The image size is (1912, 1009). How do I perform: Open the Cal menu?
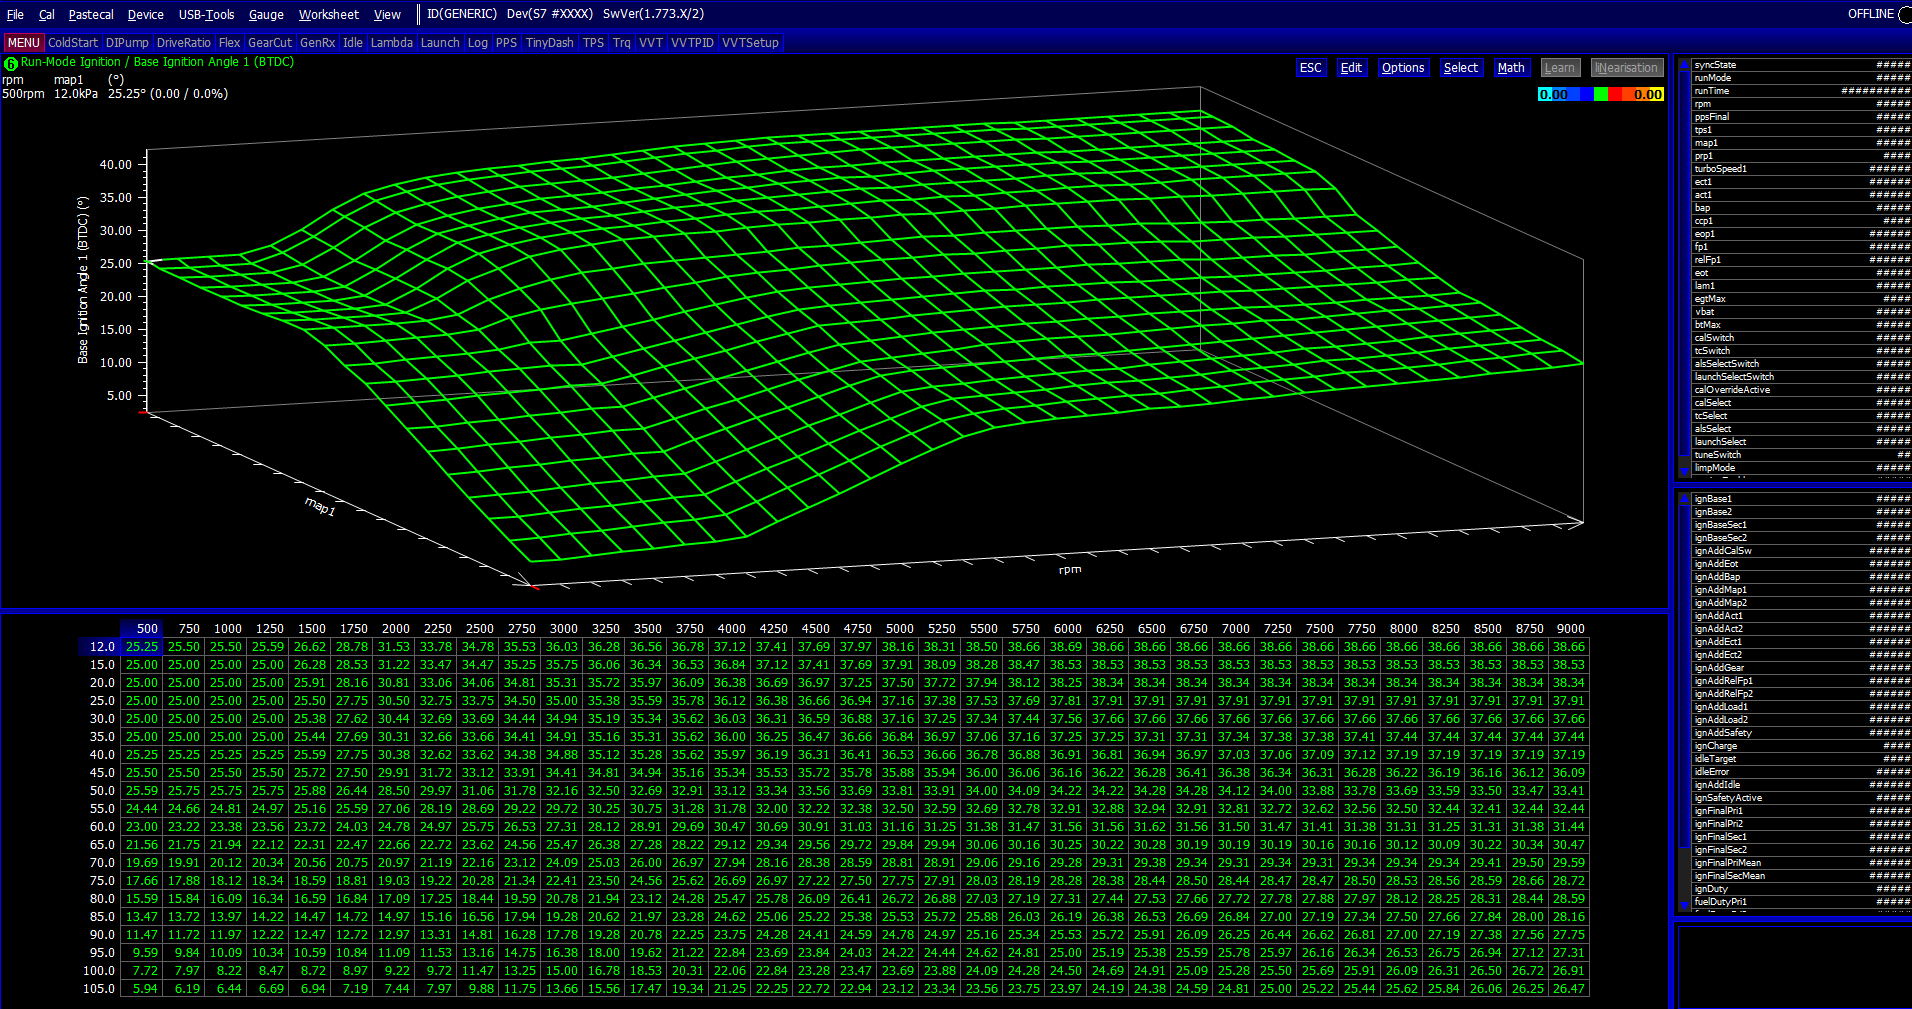pyautogui.click(x=46, y=14)
